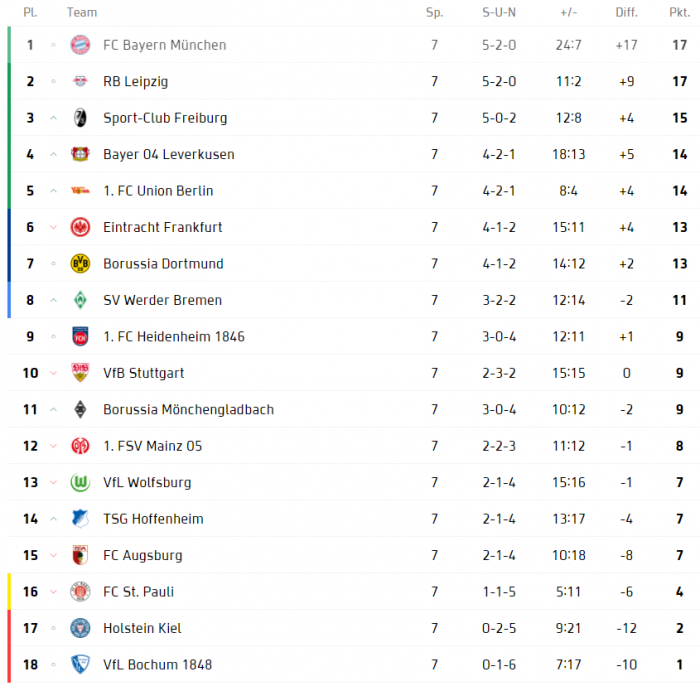Click the SV Werder Bremen diamond logo
Screen dimensions: 700x686
(80, 300)
